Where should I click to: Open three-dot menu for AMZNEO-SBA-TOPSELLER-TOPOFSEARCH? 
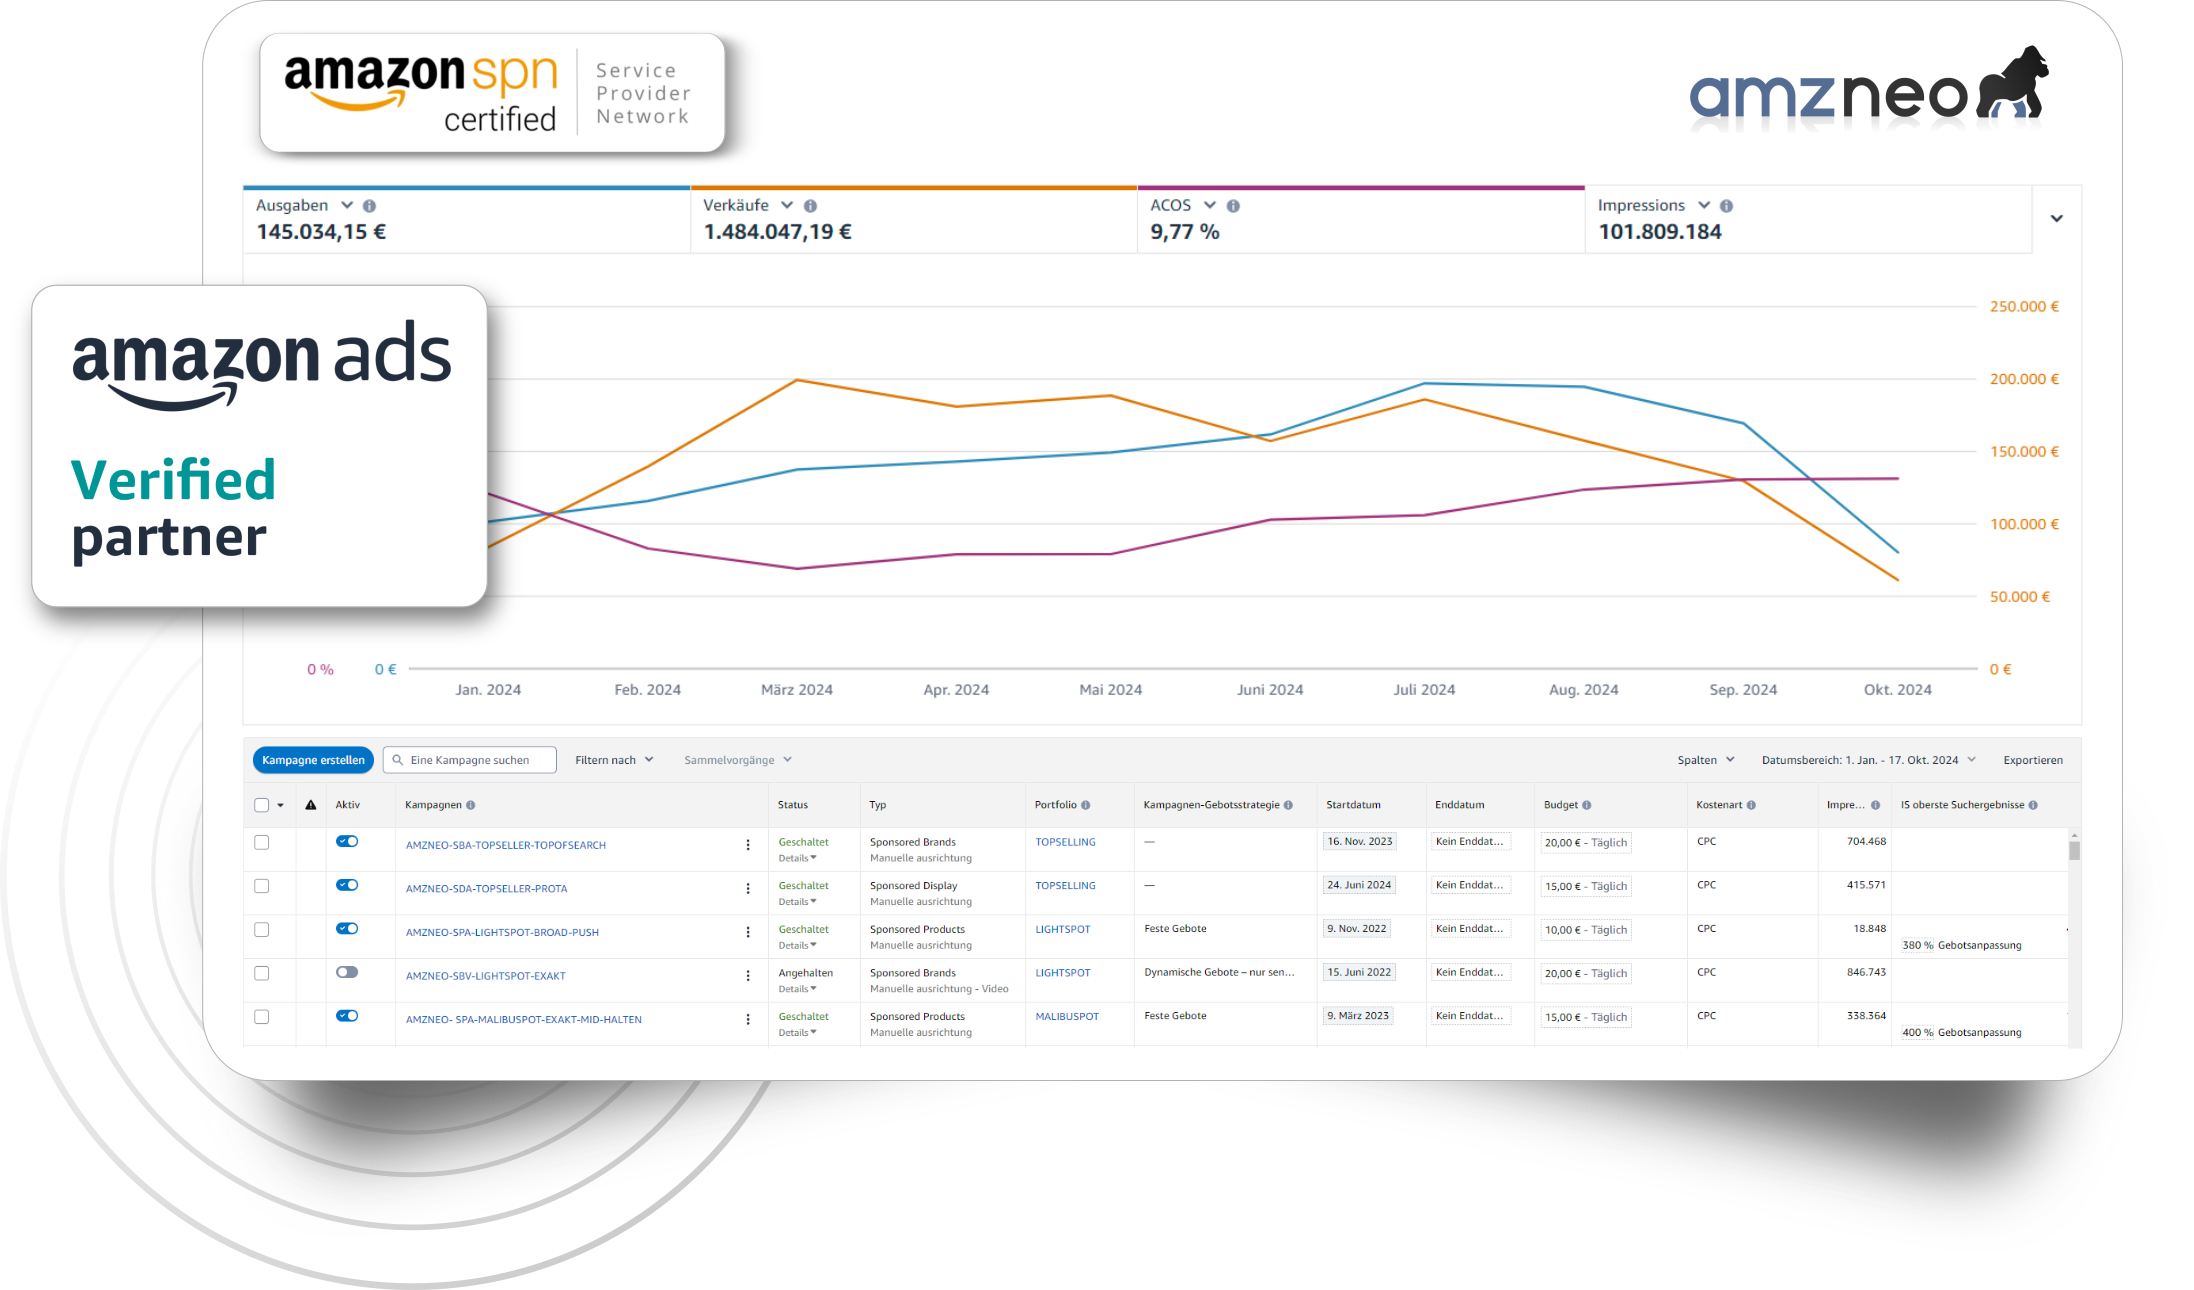point(748,845)
